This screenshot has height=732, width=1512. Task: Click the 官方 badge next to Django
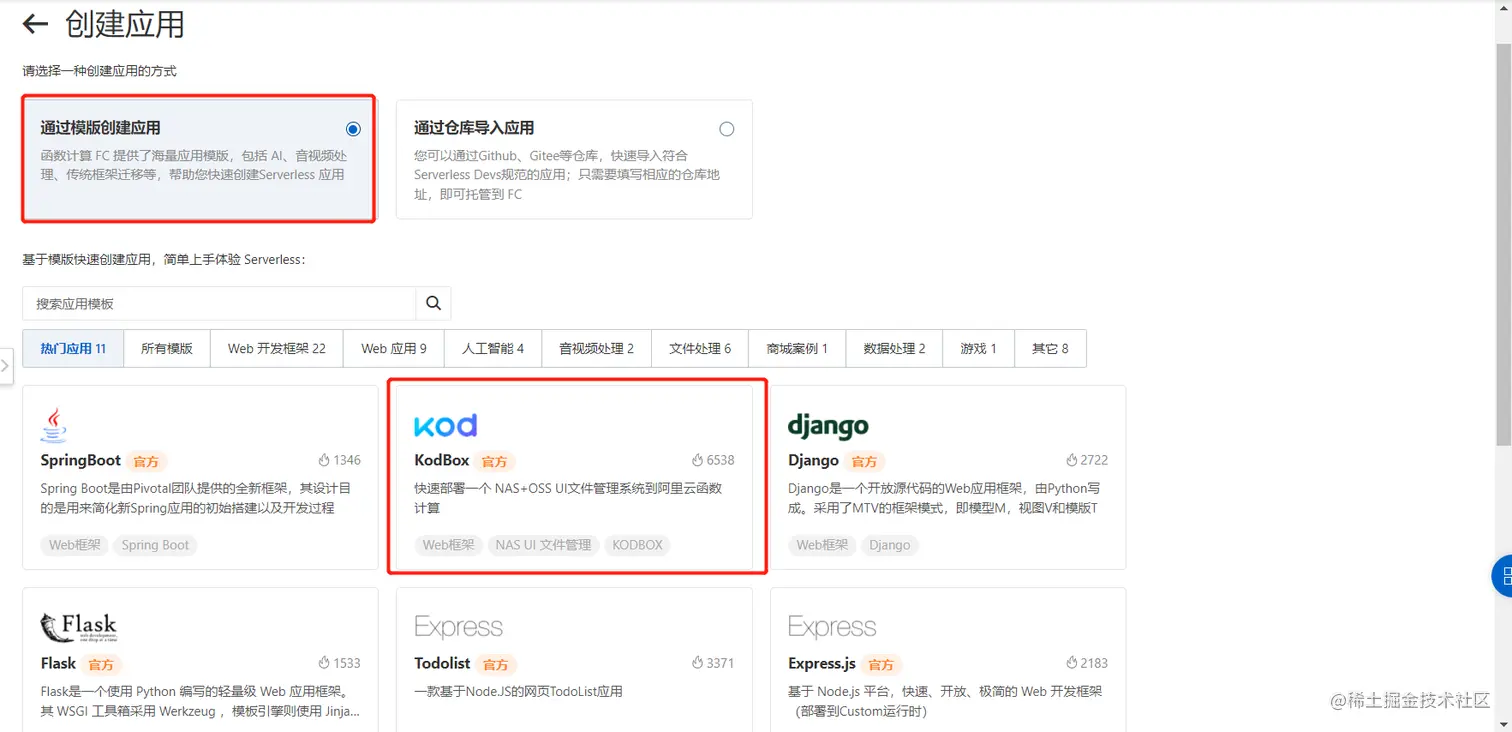point(864,461)
